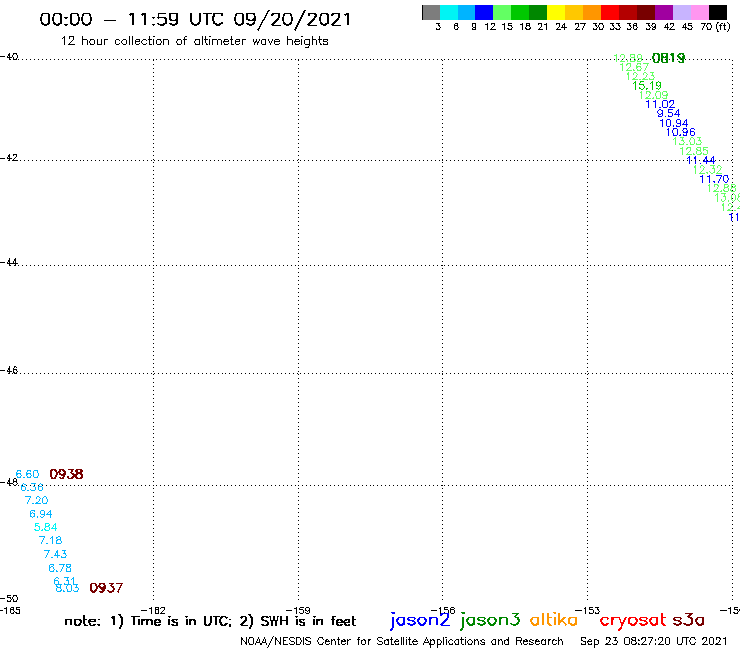
Task: Click the dark red 0937 time stamp
Action: tap(106, 588)
